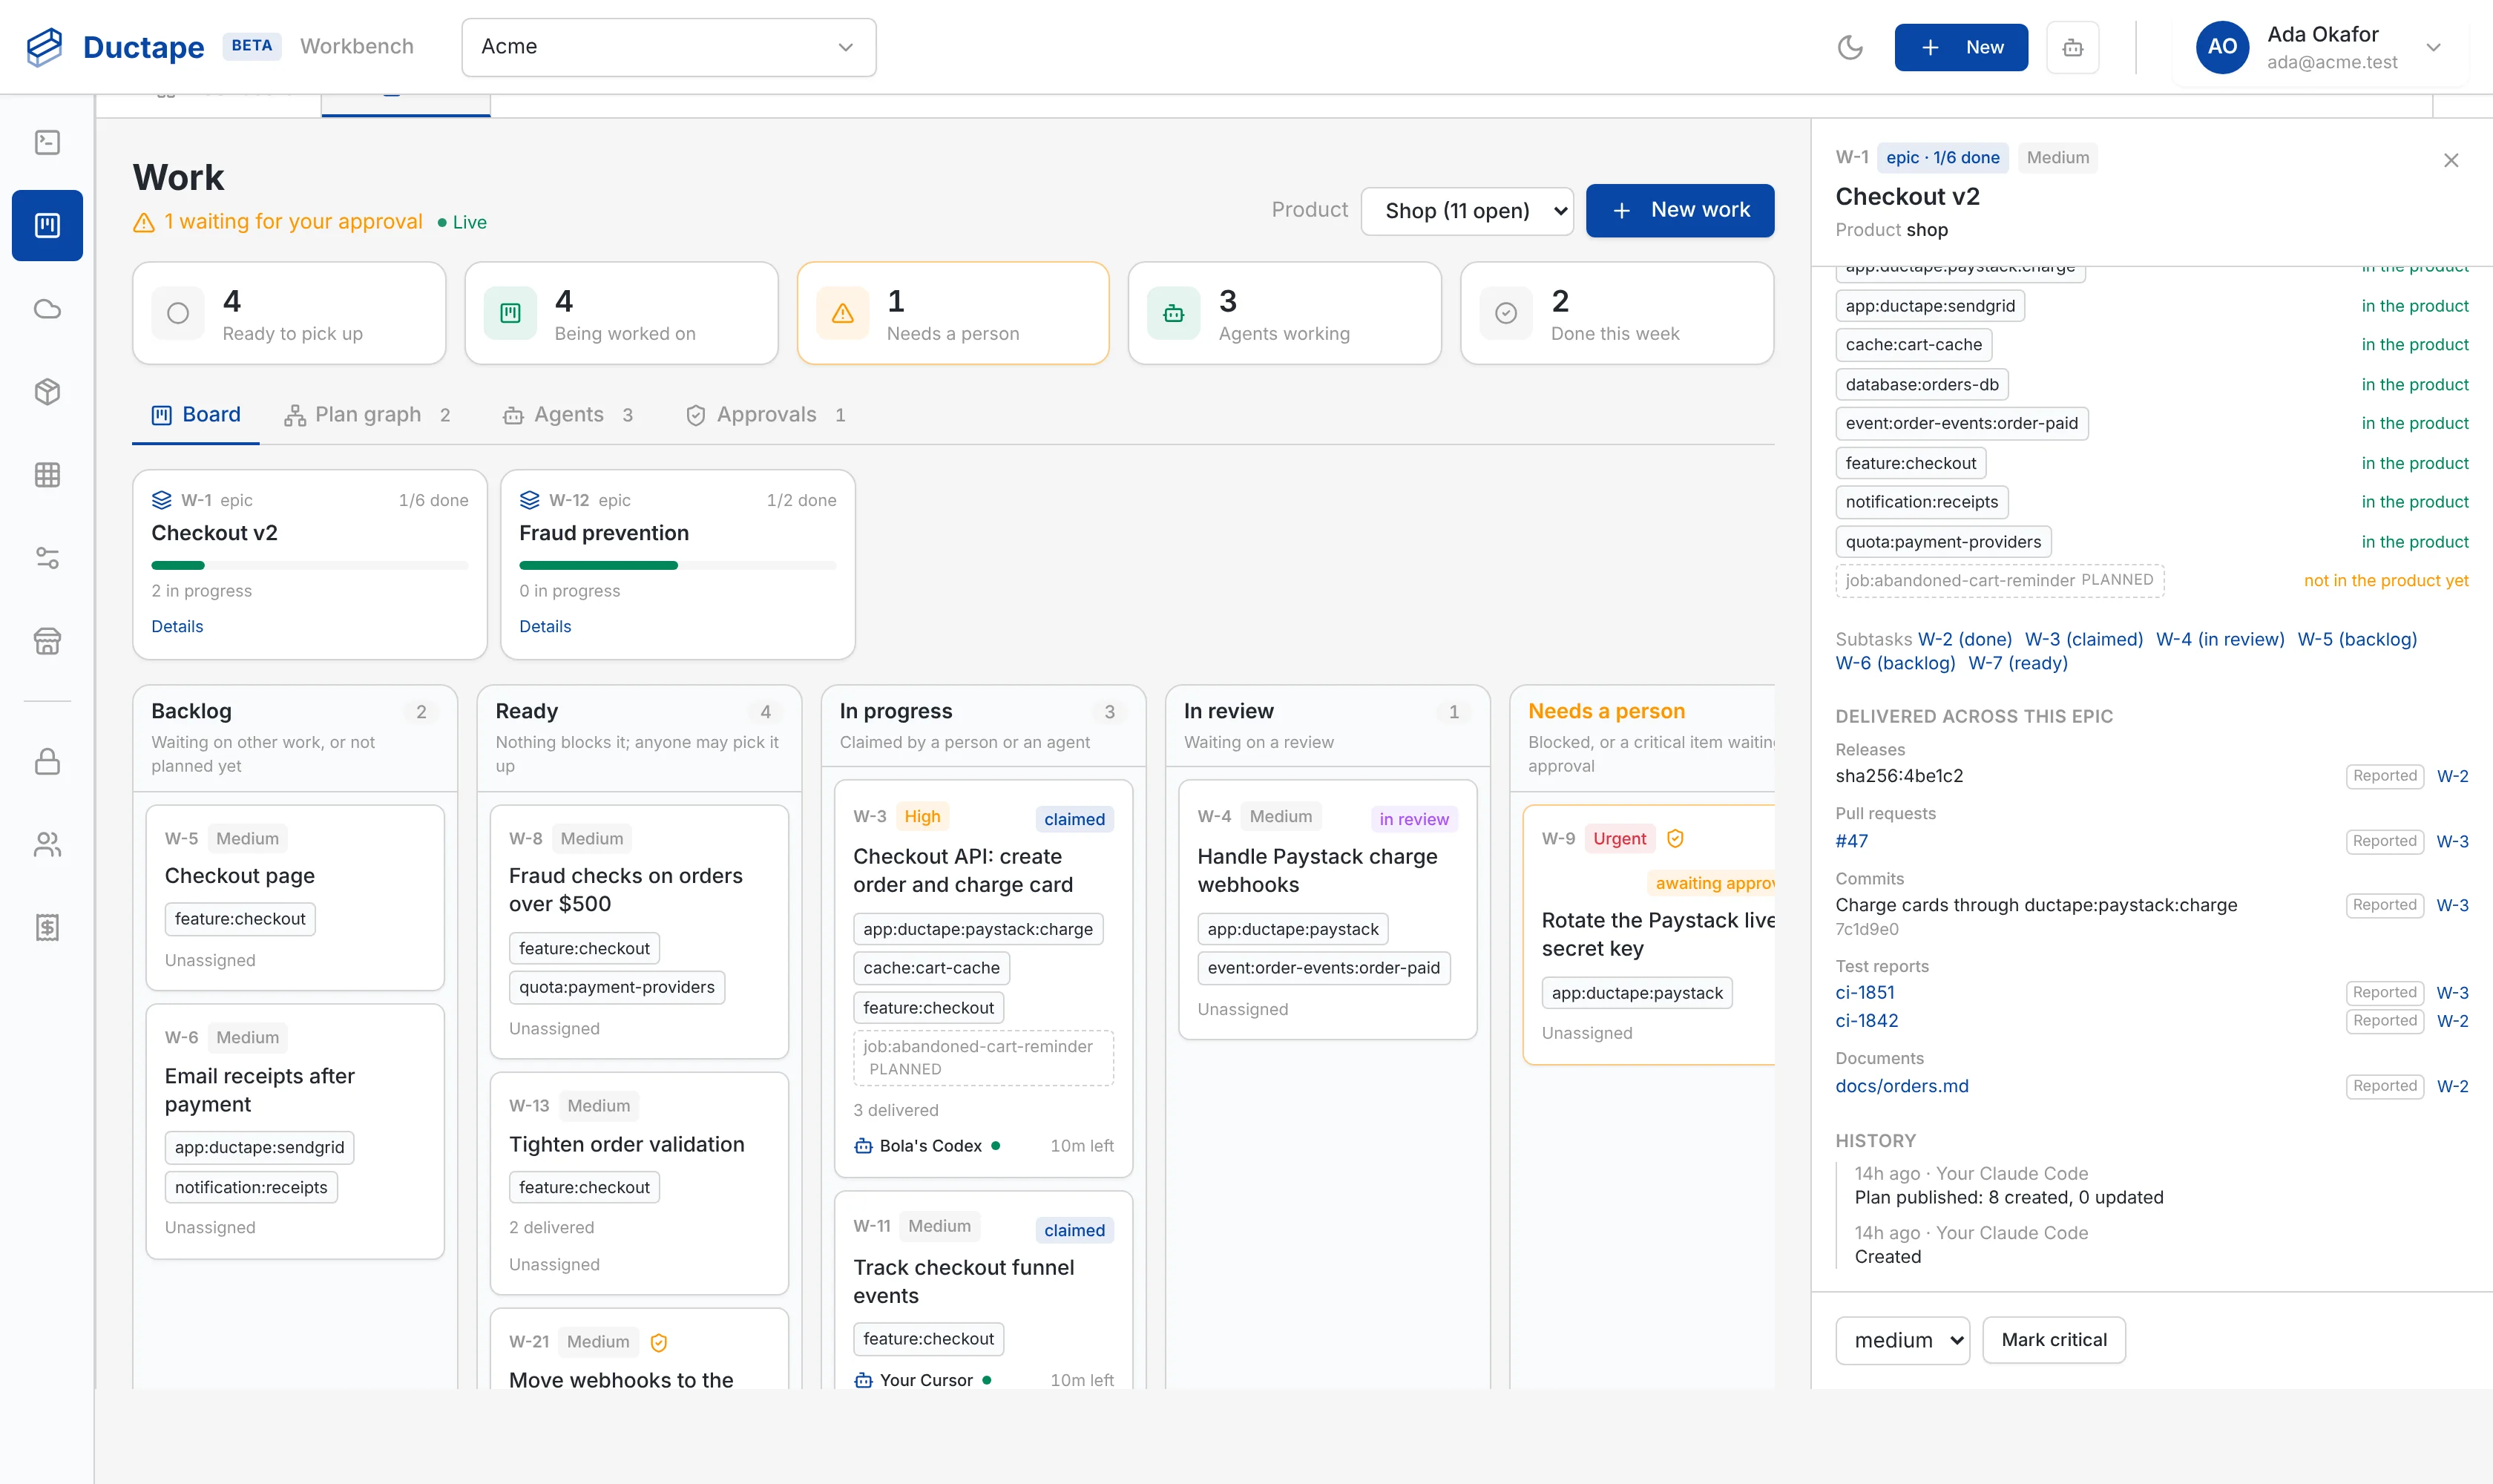The image size is (2493, 1484).
Task: Click the claimed badge on W-3 card
Action: (1074, 819)
